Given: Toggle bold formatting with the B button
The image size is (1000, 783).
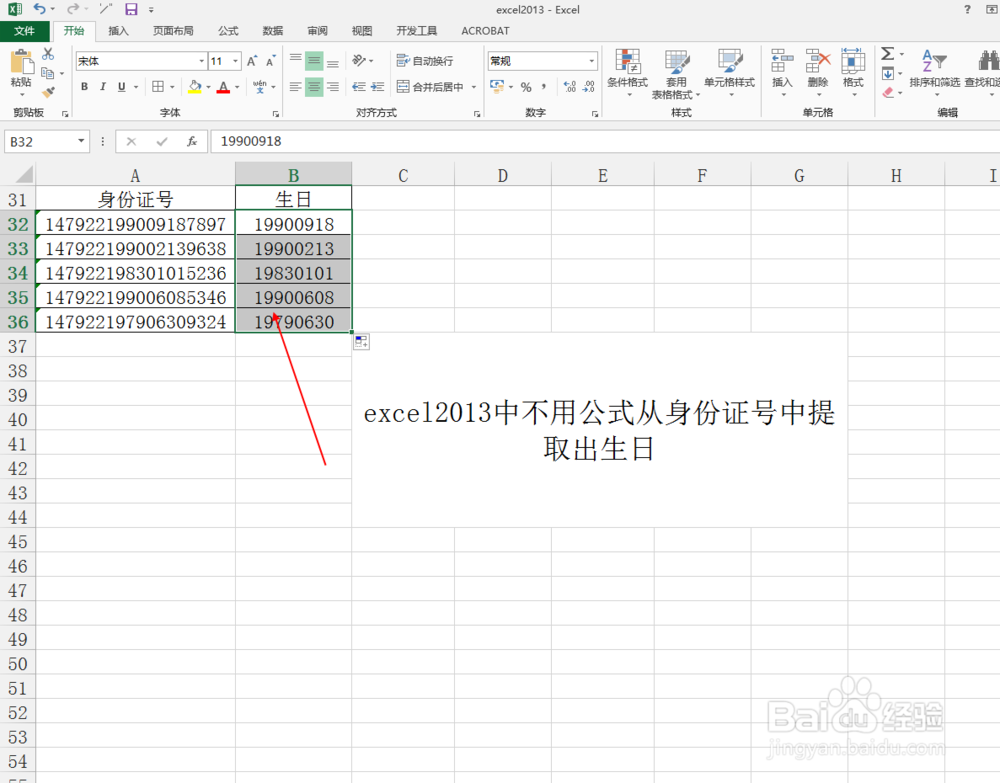Looking at the screenshot, I should [x=85, y=87].
